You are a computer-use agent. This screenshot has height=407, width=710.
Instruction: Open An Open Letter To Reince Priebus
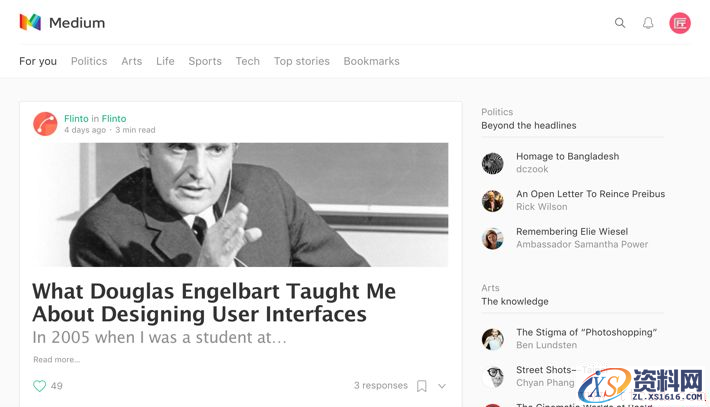point(590,194)
